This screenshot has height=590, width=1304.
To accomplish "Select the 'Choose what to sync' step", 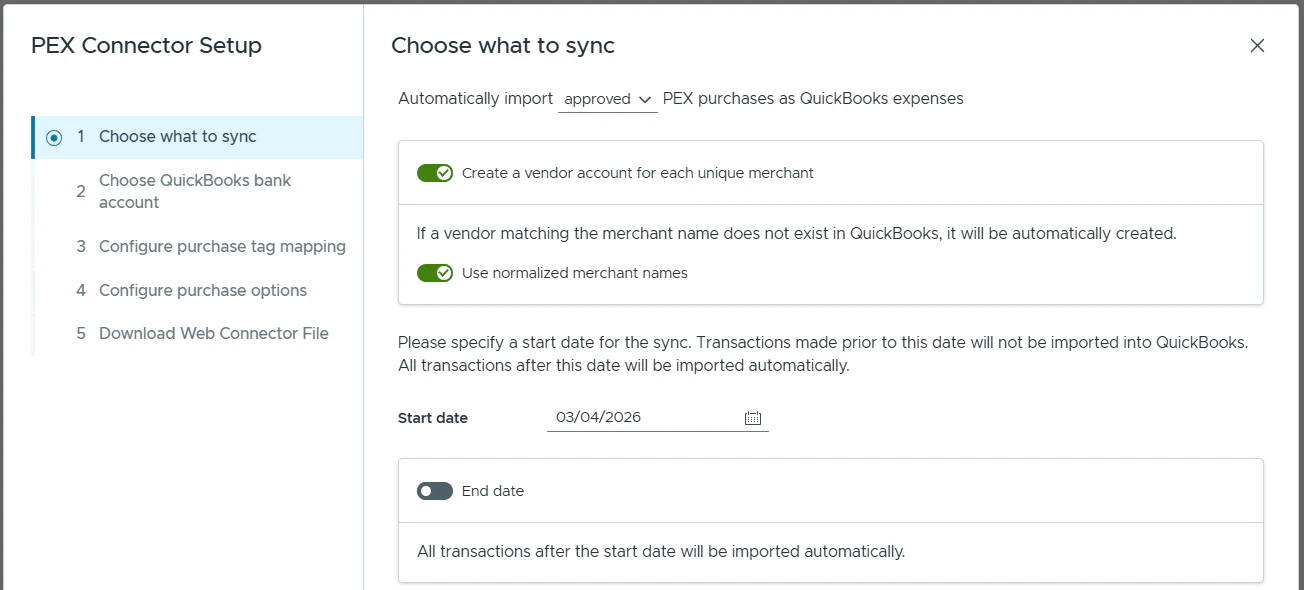I will point(178,137).
